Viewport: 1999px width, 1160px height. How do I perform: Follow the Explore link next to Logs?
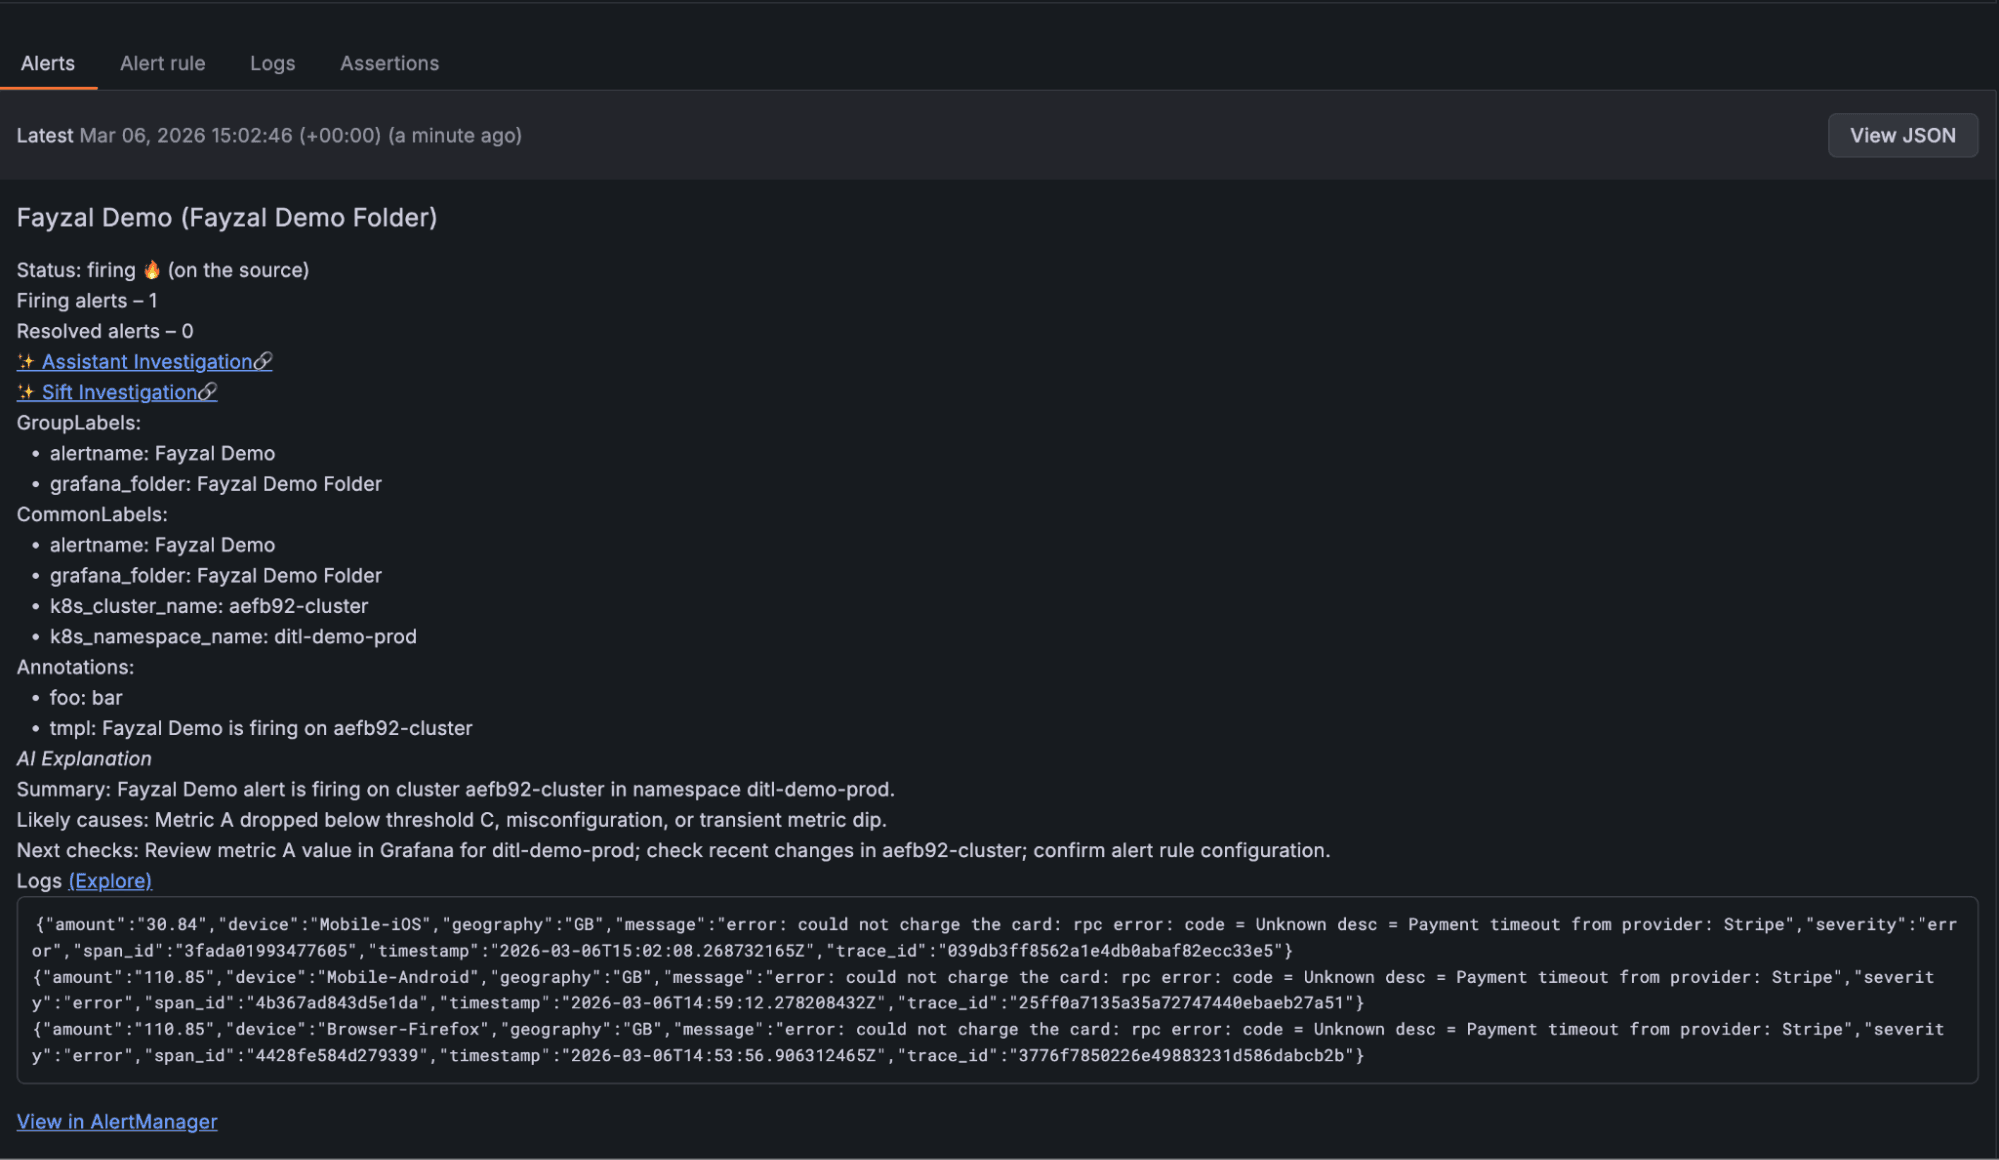pos(110,880)
